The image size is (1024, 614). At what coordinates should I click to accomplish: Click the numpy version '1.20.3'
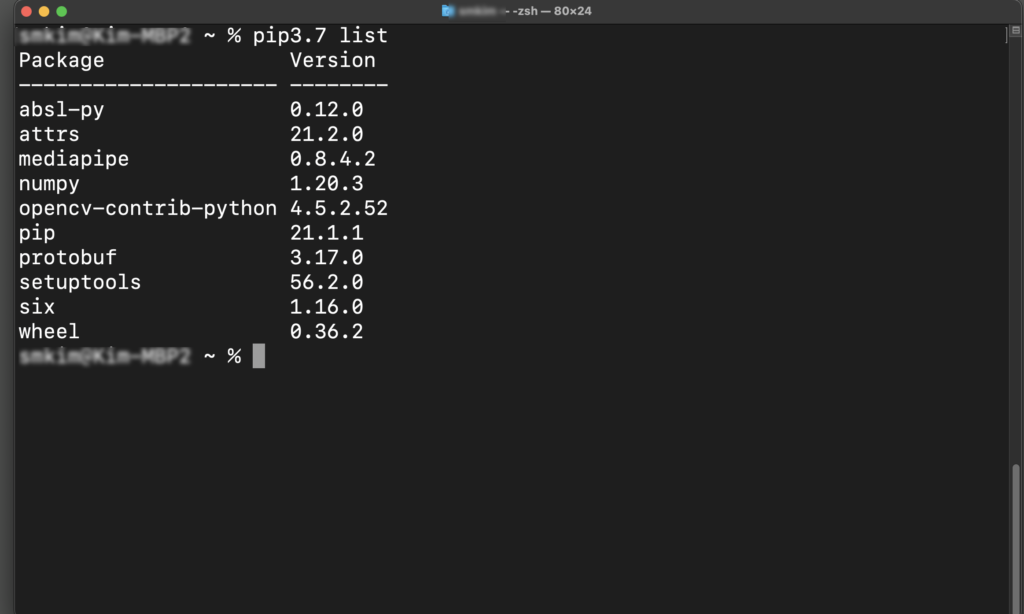(x=327, y=184)
